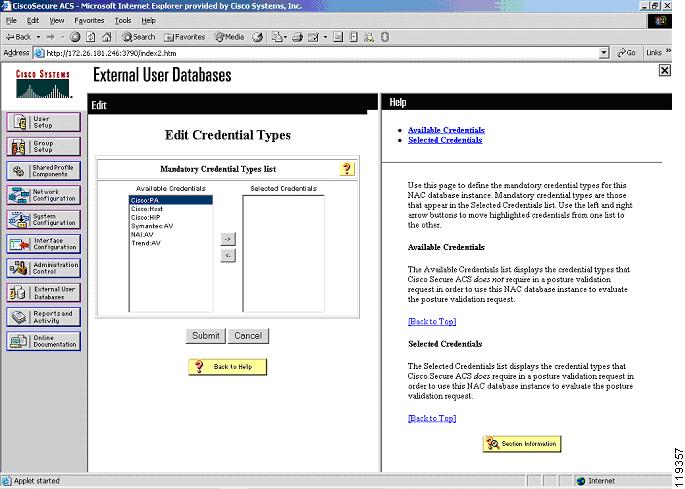Open Network Configuration section
The image size is (685, 489).
pyautogui.click(x=43, y=195)
